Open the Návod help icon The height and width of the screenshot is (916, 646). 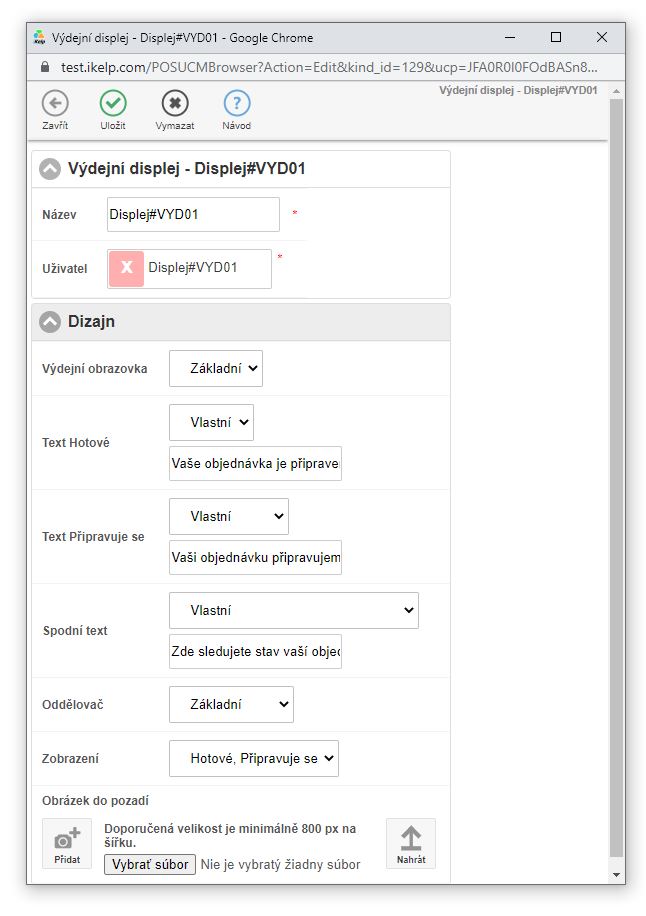point(237,103)
